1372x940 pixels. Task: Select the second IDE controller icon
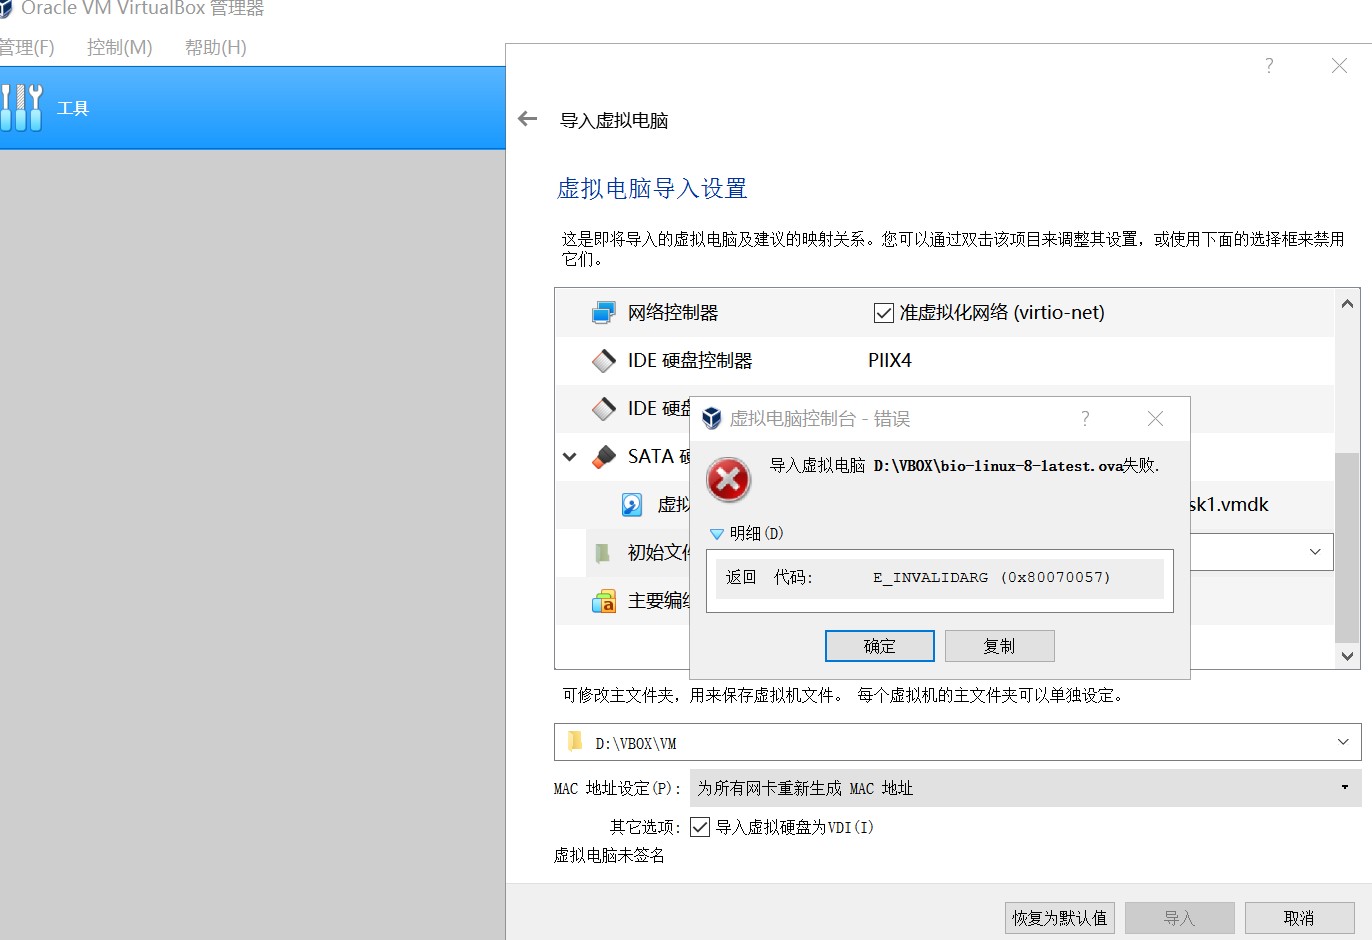(604, 409)
